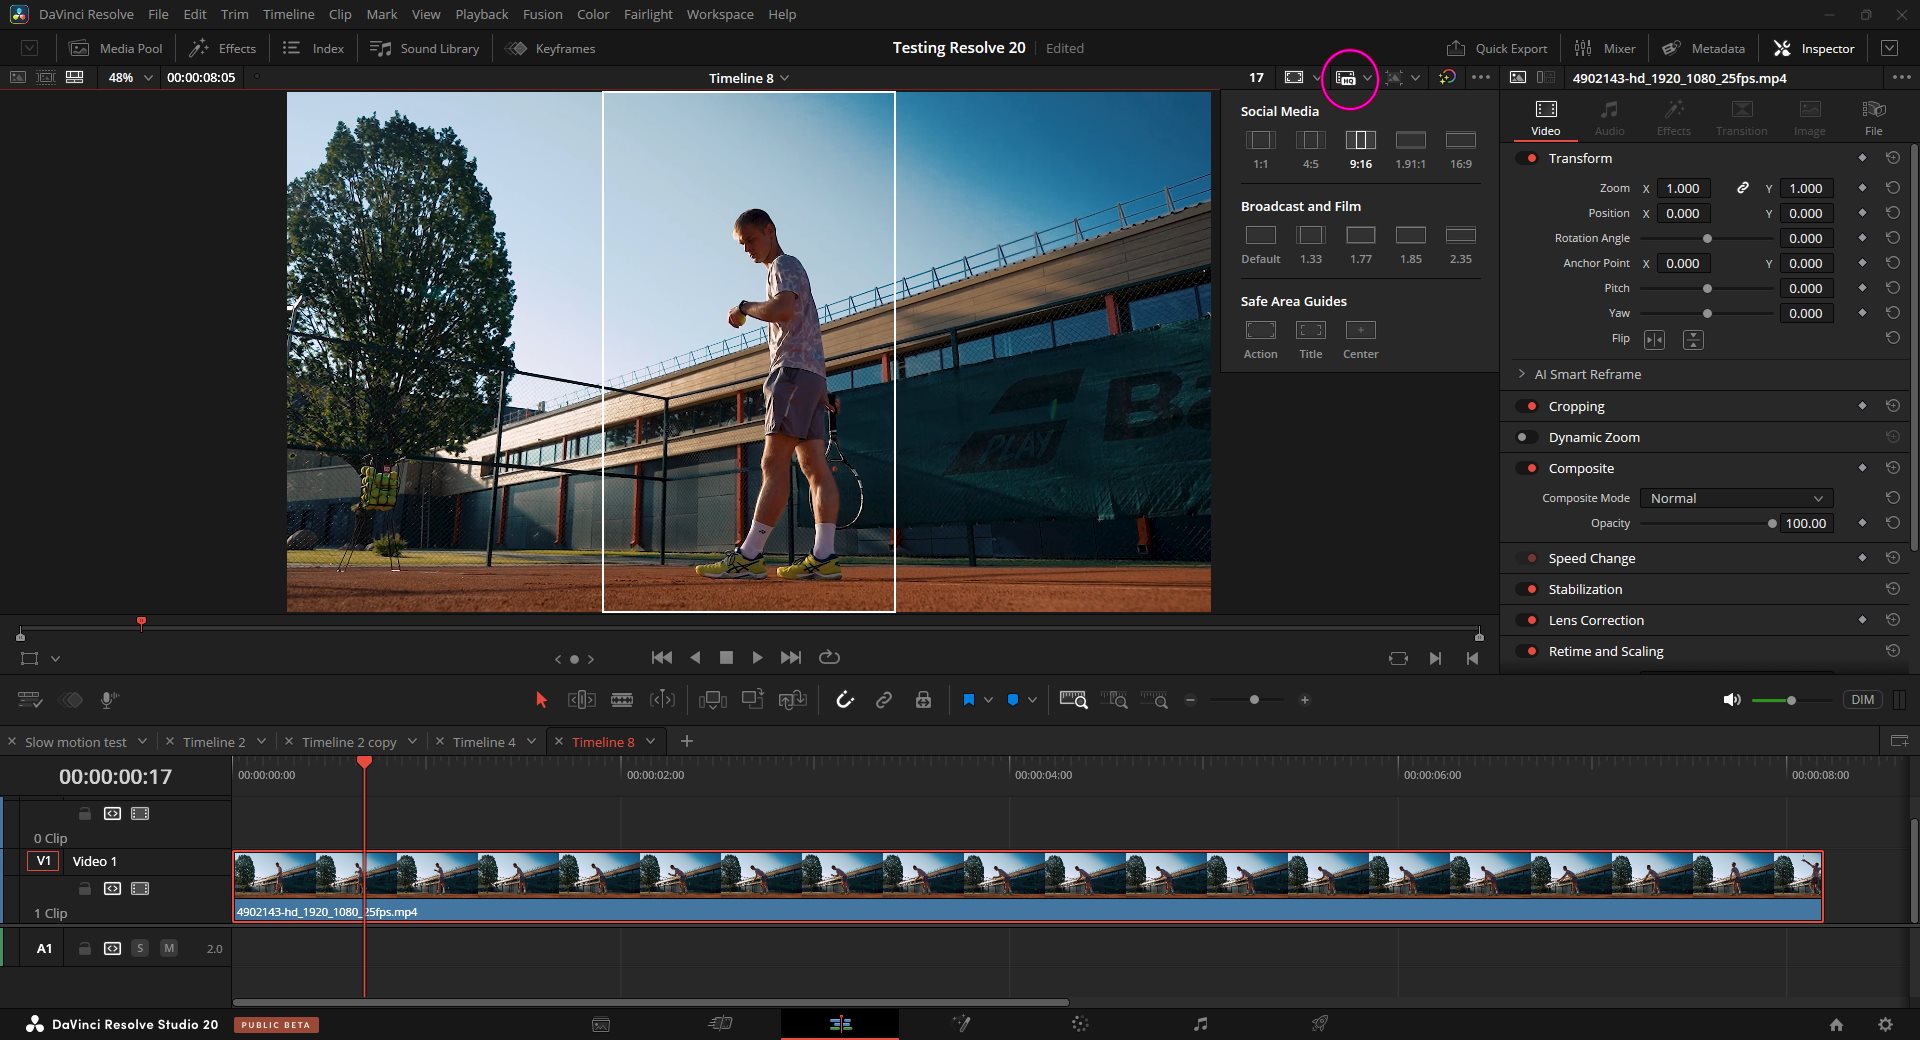Adjust the Rotation Angle slider handle

point(1707,238)
